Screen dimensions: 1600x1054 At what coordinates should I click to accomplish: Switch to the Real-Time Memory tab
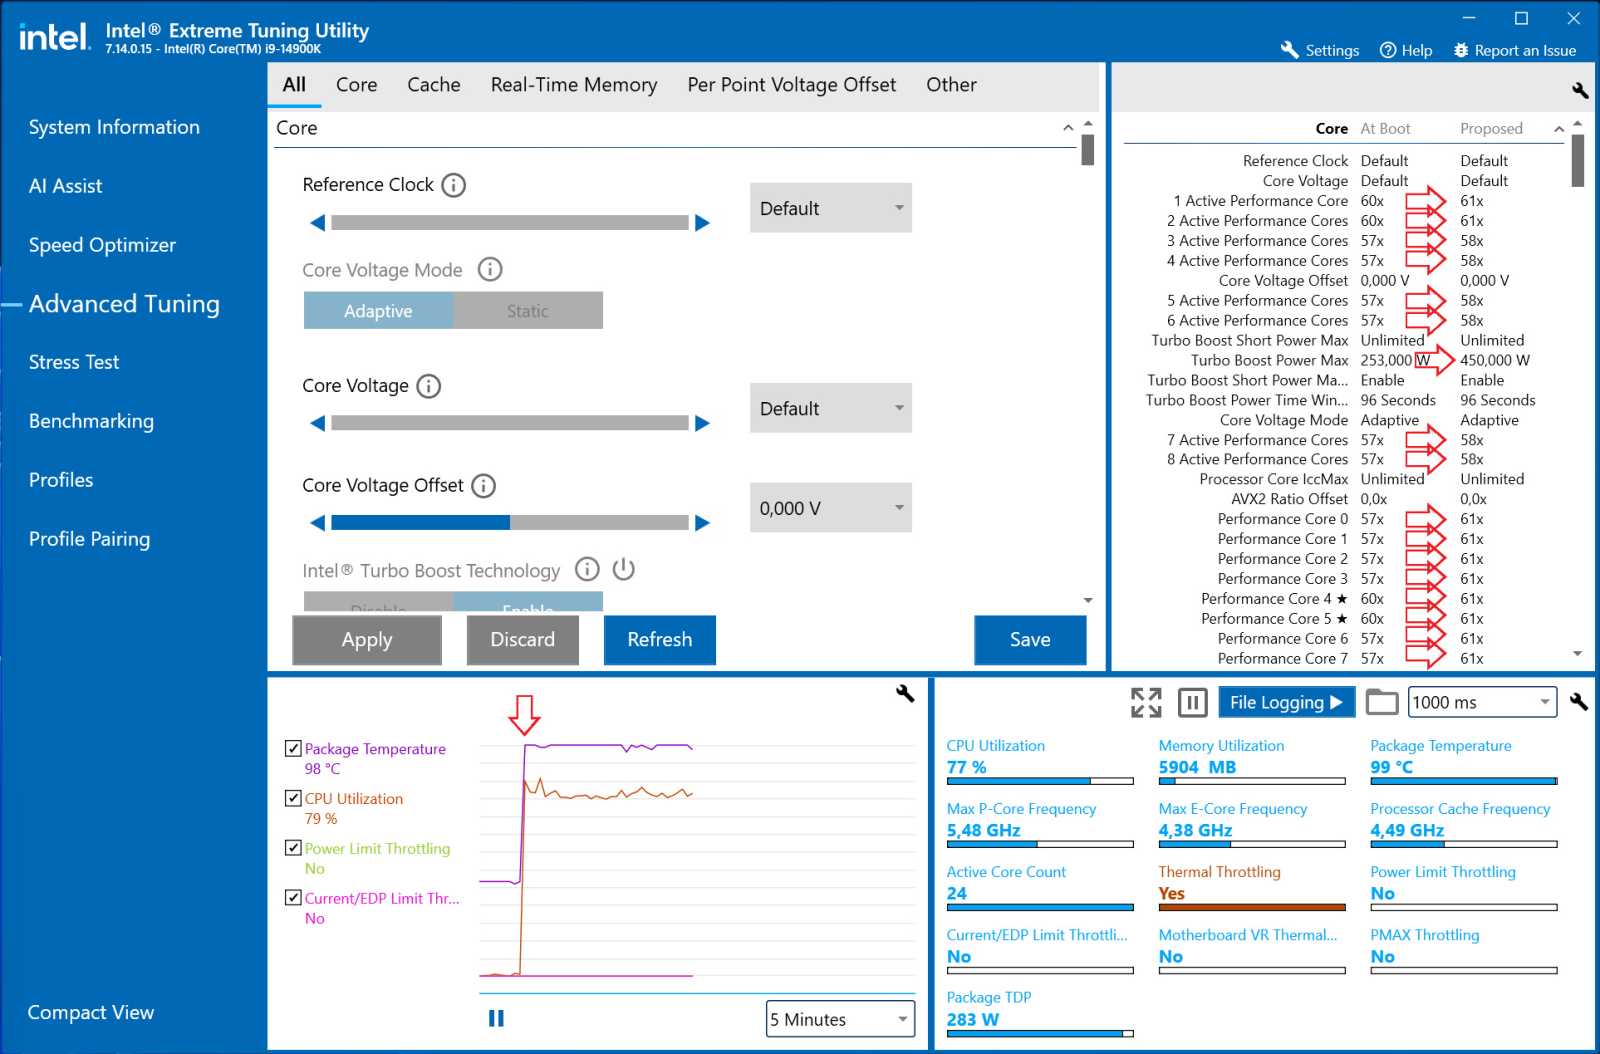pos(574,85)
